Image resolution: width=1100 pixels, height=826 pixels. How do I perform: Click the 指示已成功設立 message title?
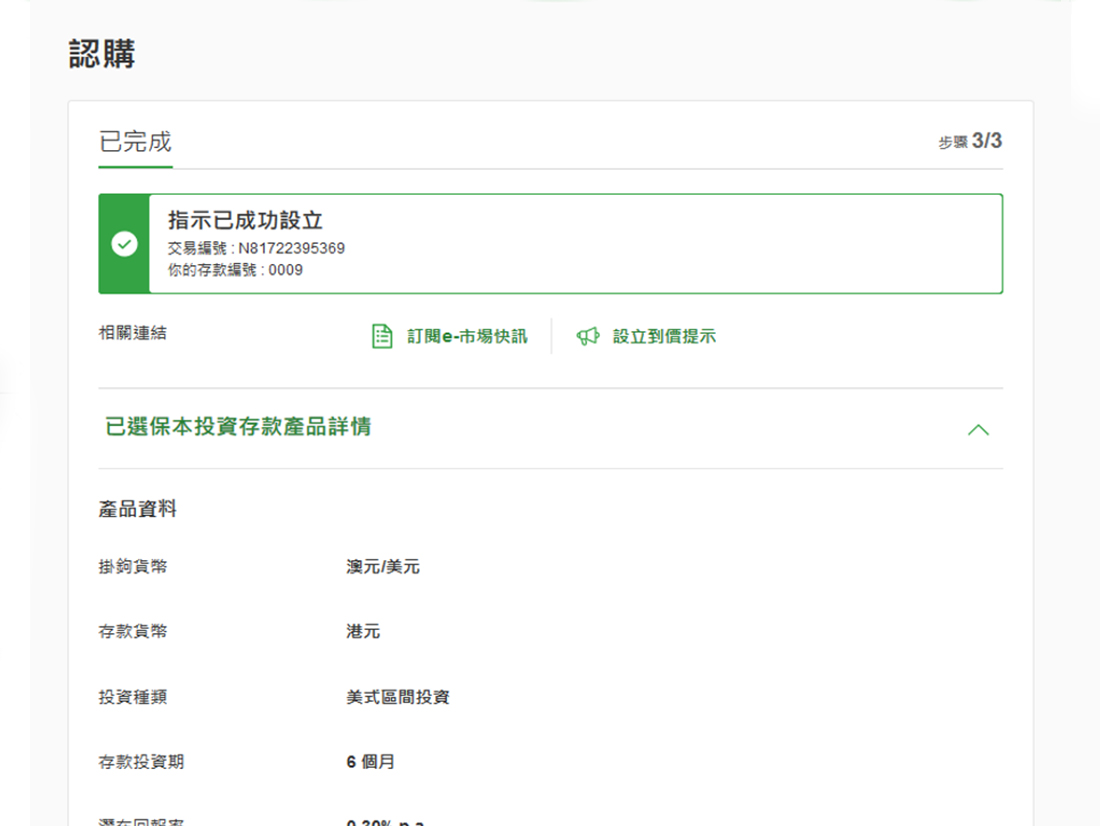pyautogui.click(x=245, y=220)
